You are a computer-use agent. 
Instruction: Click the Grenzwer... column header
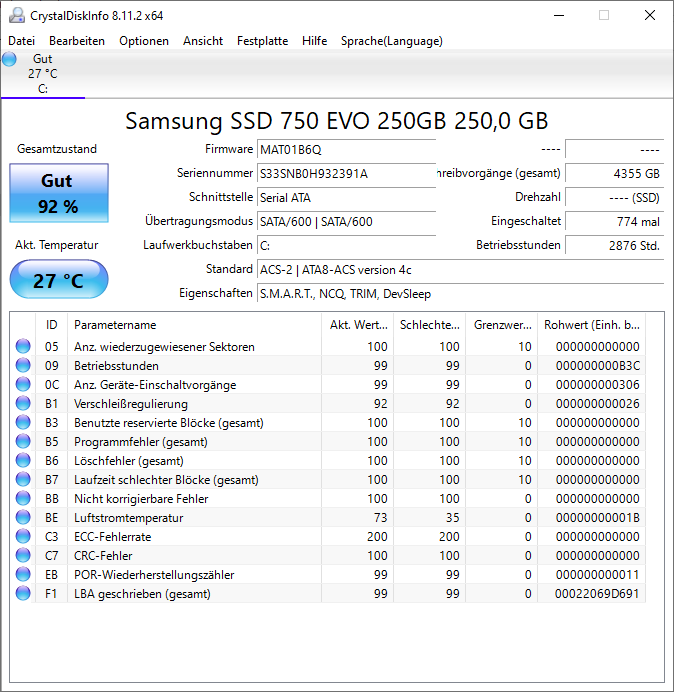pyautogui.click(x=502, y=325)
